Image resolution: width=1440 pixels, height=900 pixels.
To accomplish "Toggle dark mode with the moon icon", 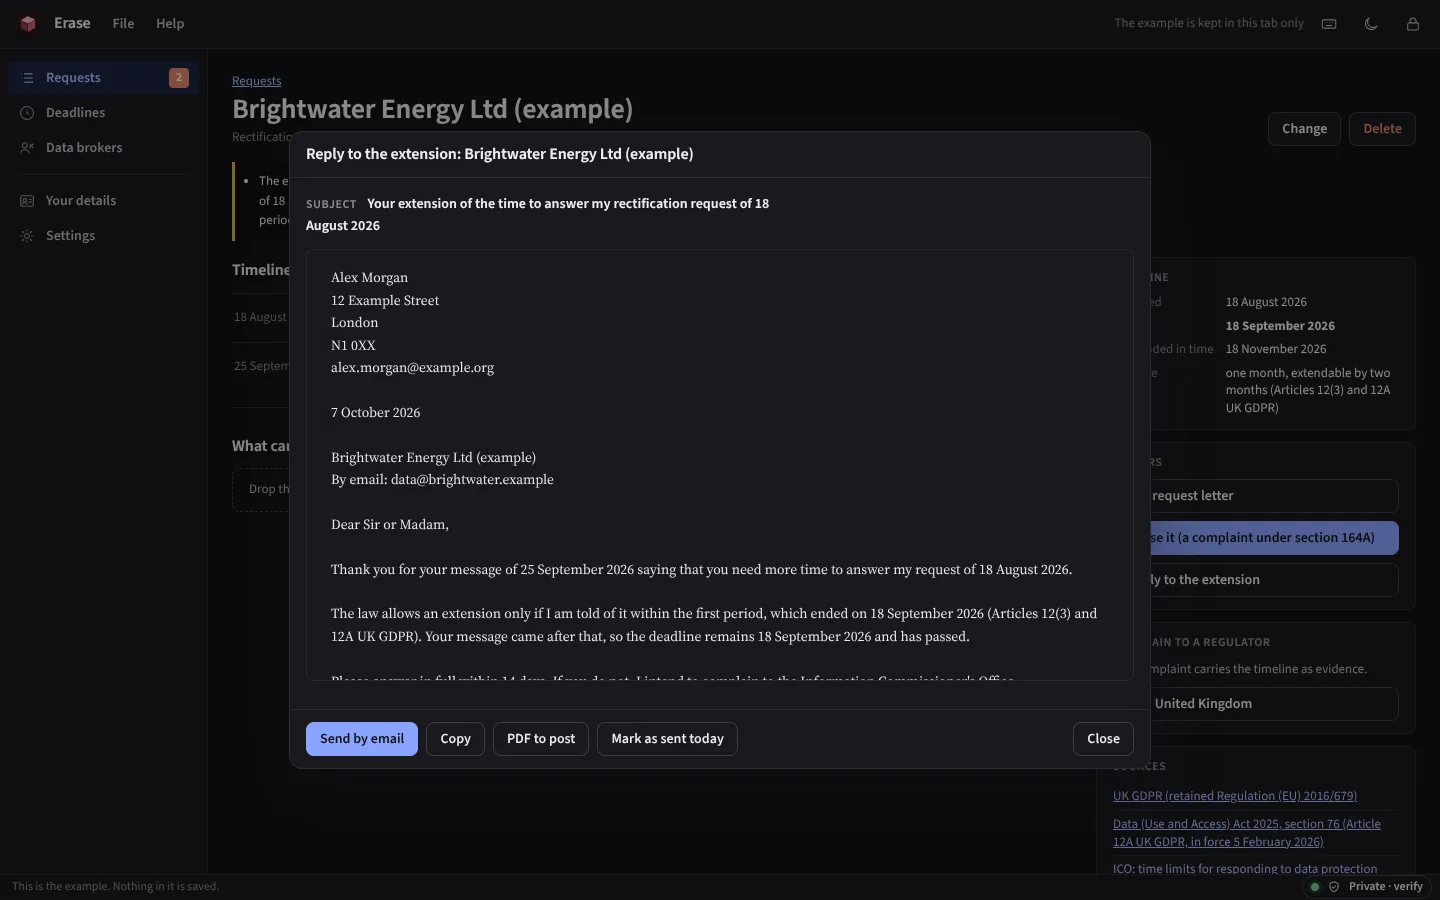I will click(x=1371, y=24).
